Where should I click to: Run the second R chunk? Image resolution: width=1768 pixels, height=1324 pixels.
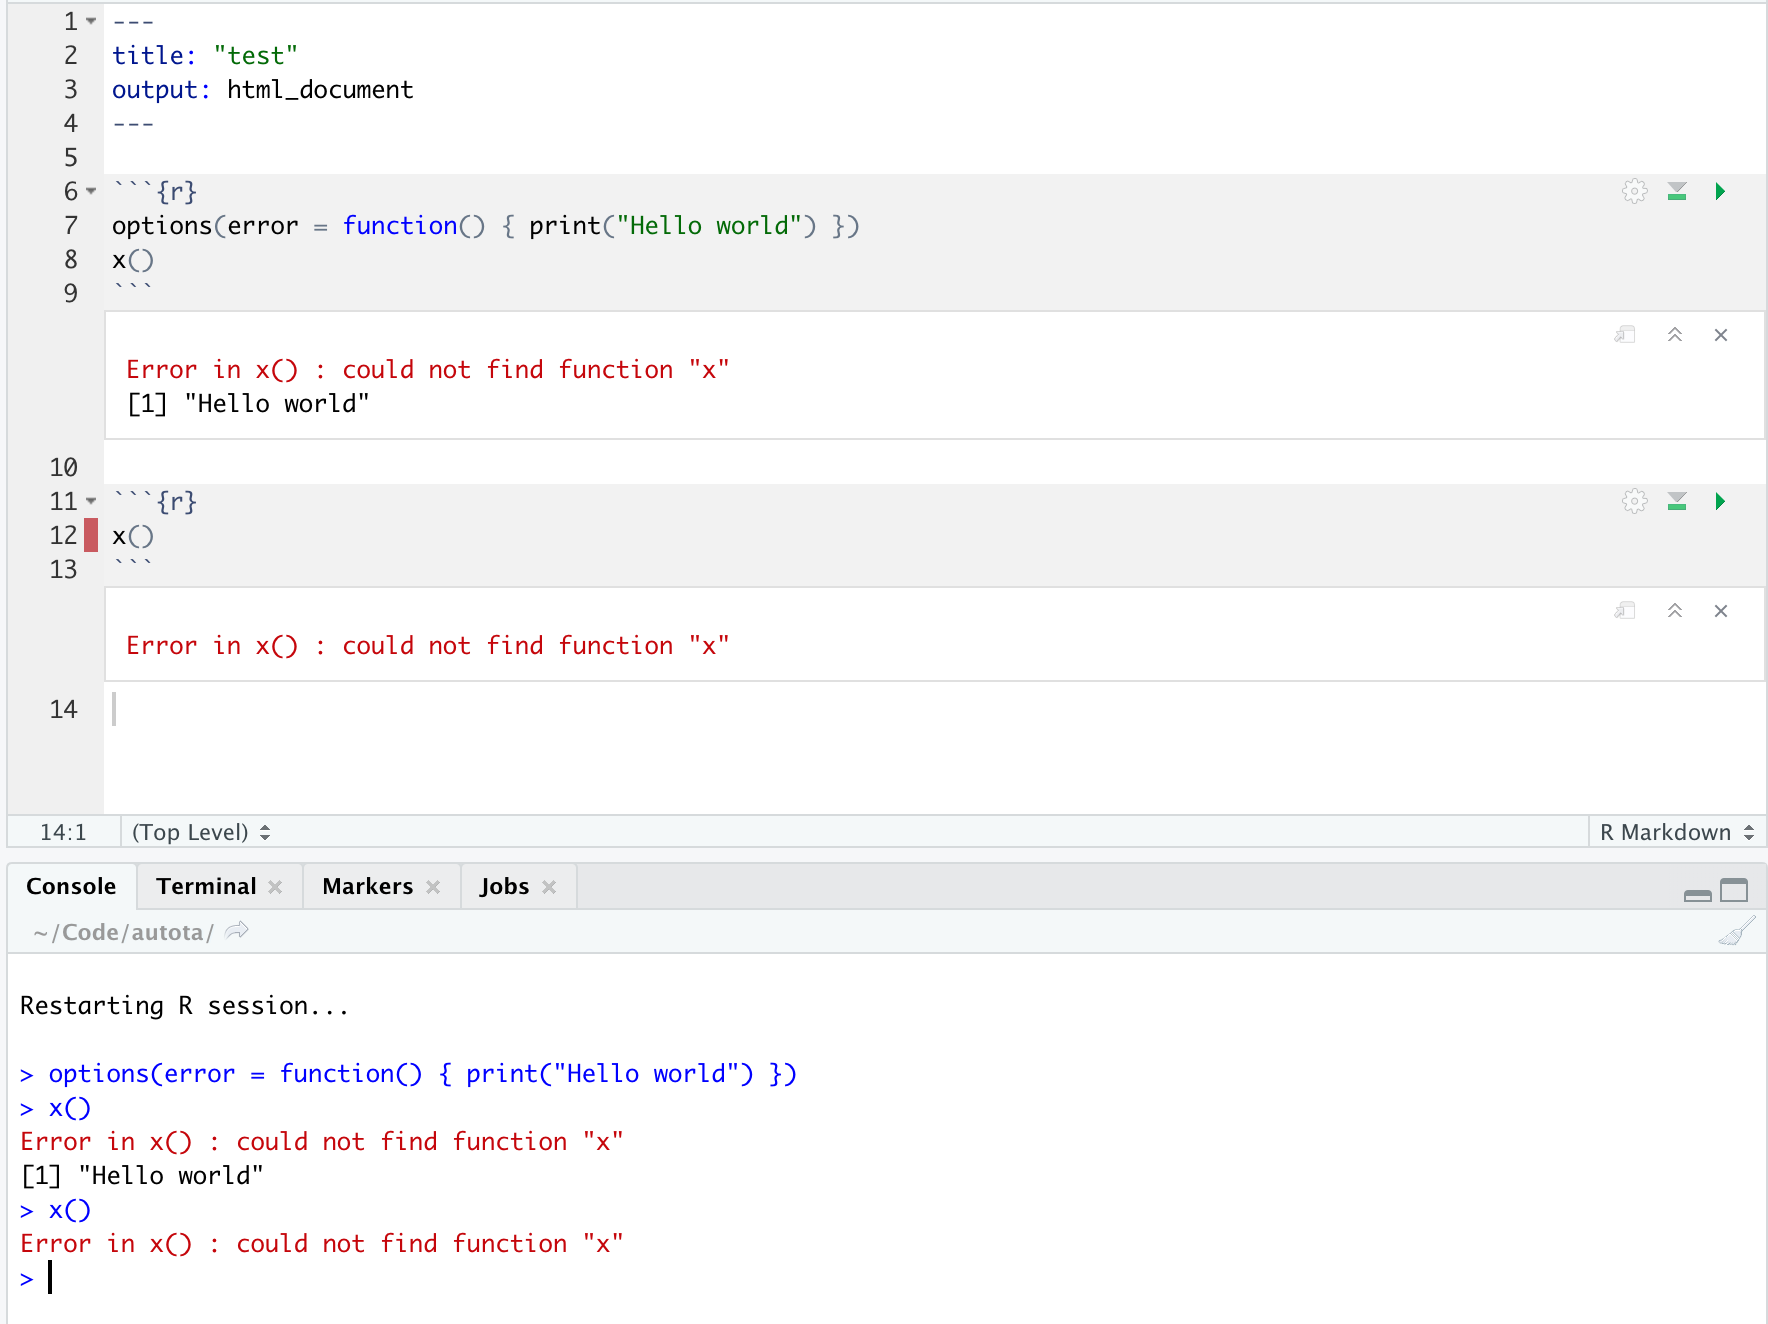point(1720,501)
